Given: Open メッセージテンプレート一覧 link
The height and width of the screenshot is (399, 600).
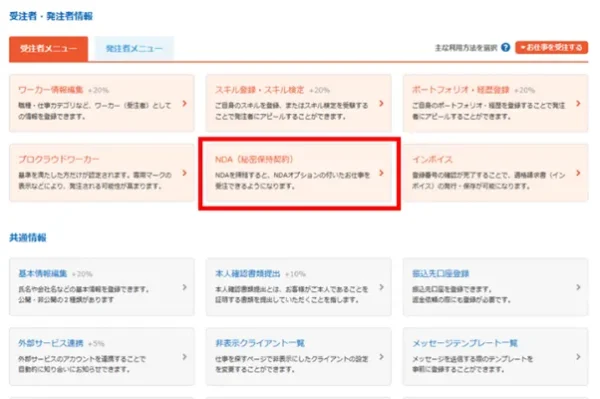Looking at the screenshot, I should click(x=465, y=343).
